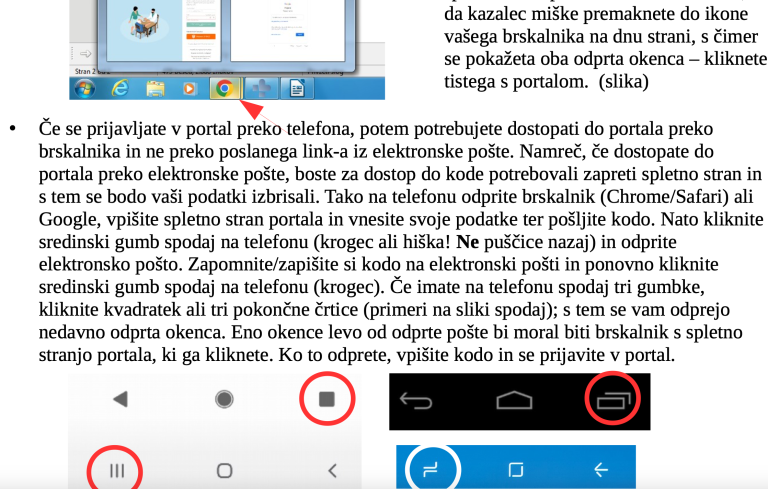Open the File Explorer folder icon
The height and width of the screenshot is (489, 768).
[155, 89]
